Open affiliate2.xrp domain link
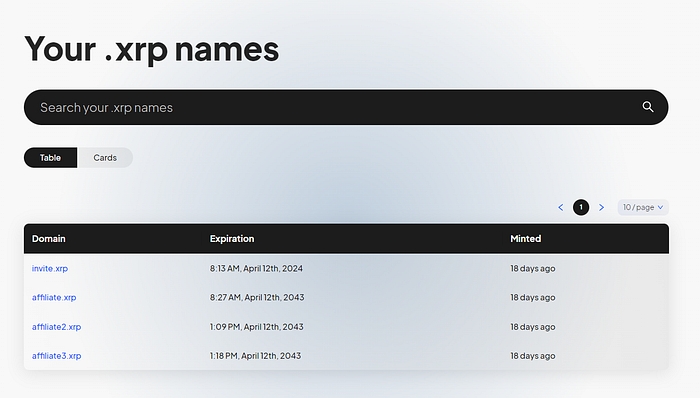Viewport: 700px width, 398px height. [56, 327]
